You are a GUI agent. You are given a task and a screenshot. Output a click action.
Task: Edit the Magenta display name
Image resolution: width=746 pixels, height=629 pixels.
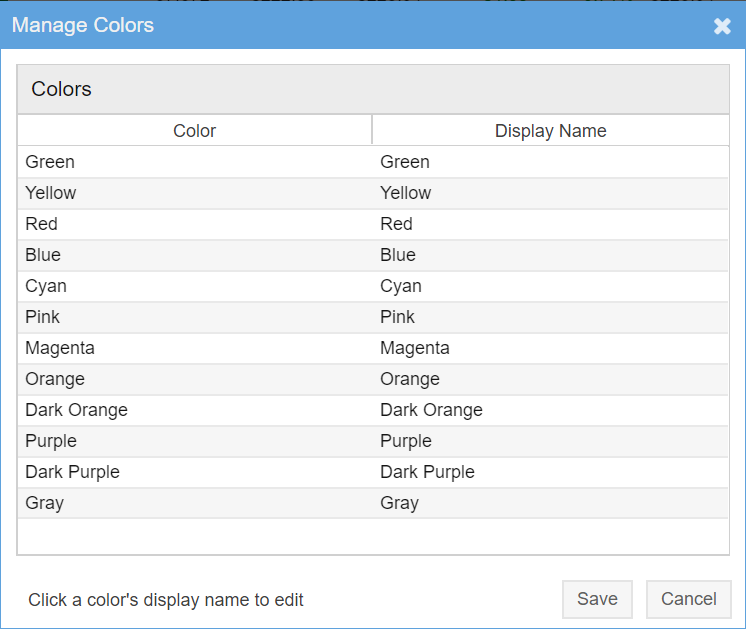(x=550, y=348)
